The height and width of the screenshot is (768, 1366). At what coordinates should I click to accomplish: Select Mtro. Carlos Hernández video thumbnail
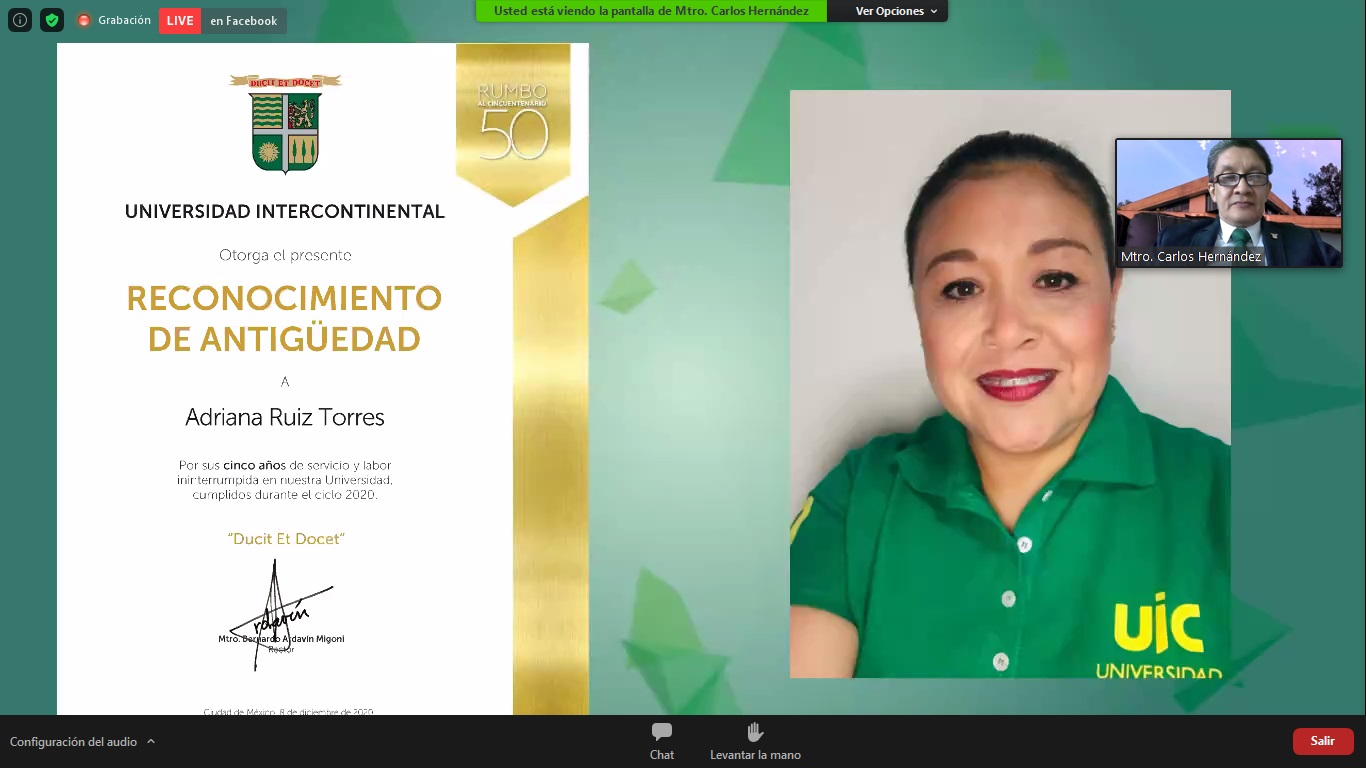[1229, 203]
